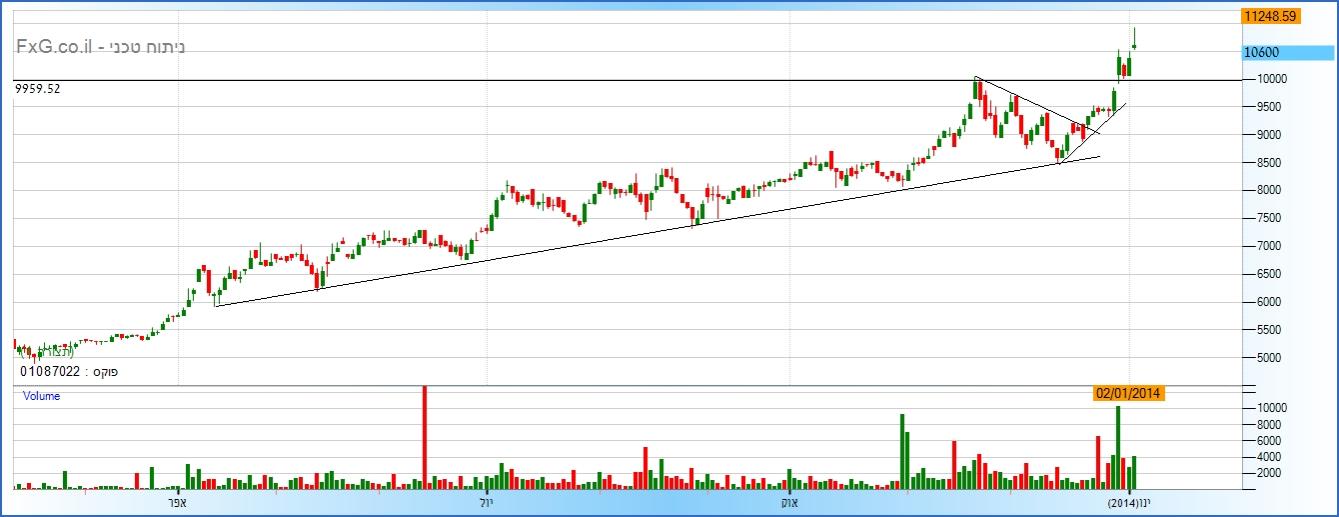Image resolution: width=1339 pixels, height=517 pixels.
Task: Select the אפר month label on time axis
Action: tap(178, 502)
